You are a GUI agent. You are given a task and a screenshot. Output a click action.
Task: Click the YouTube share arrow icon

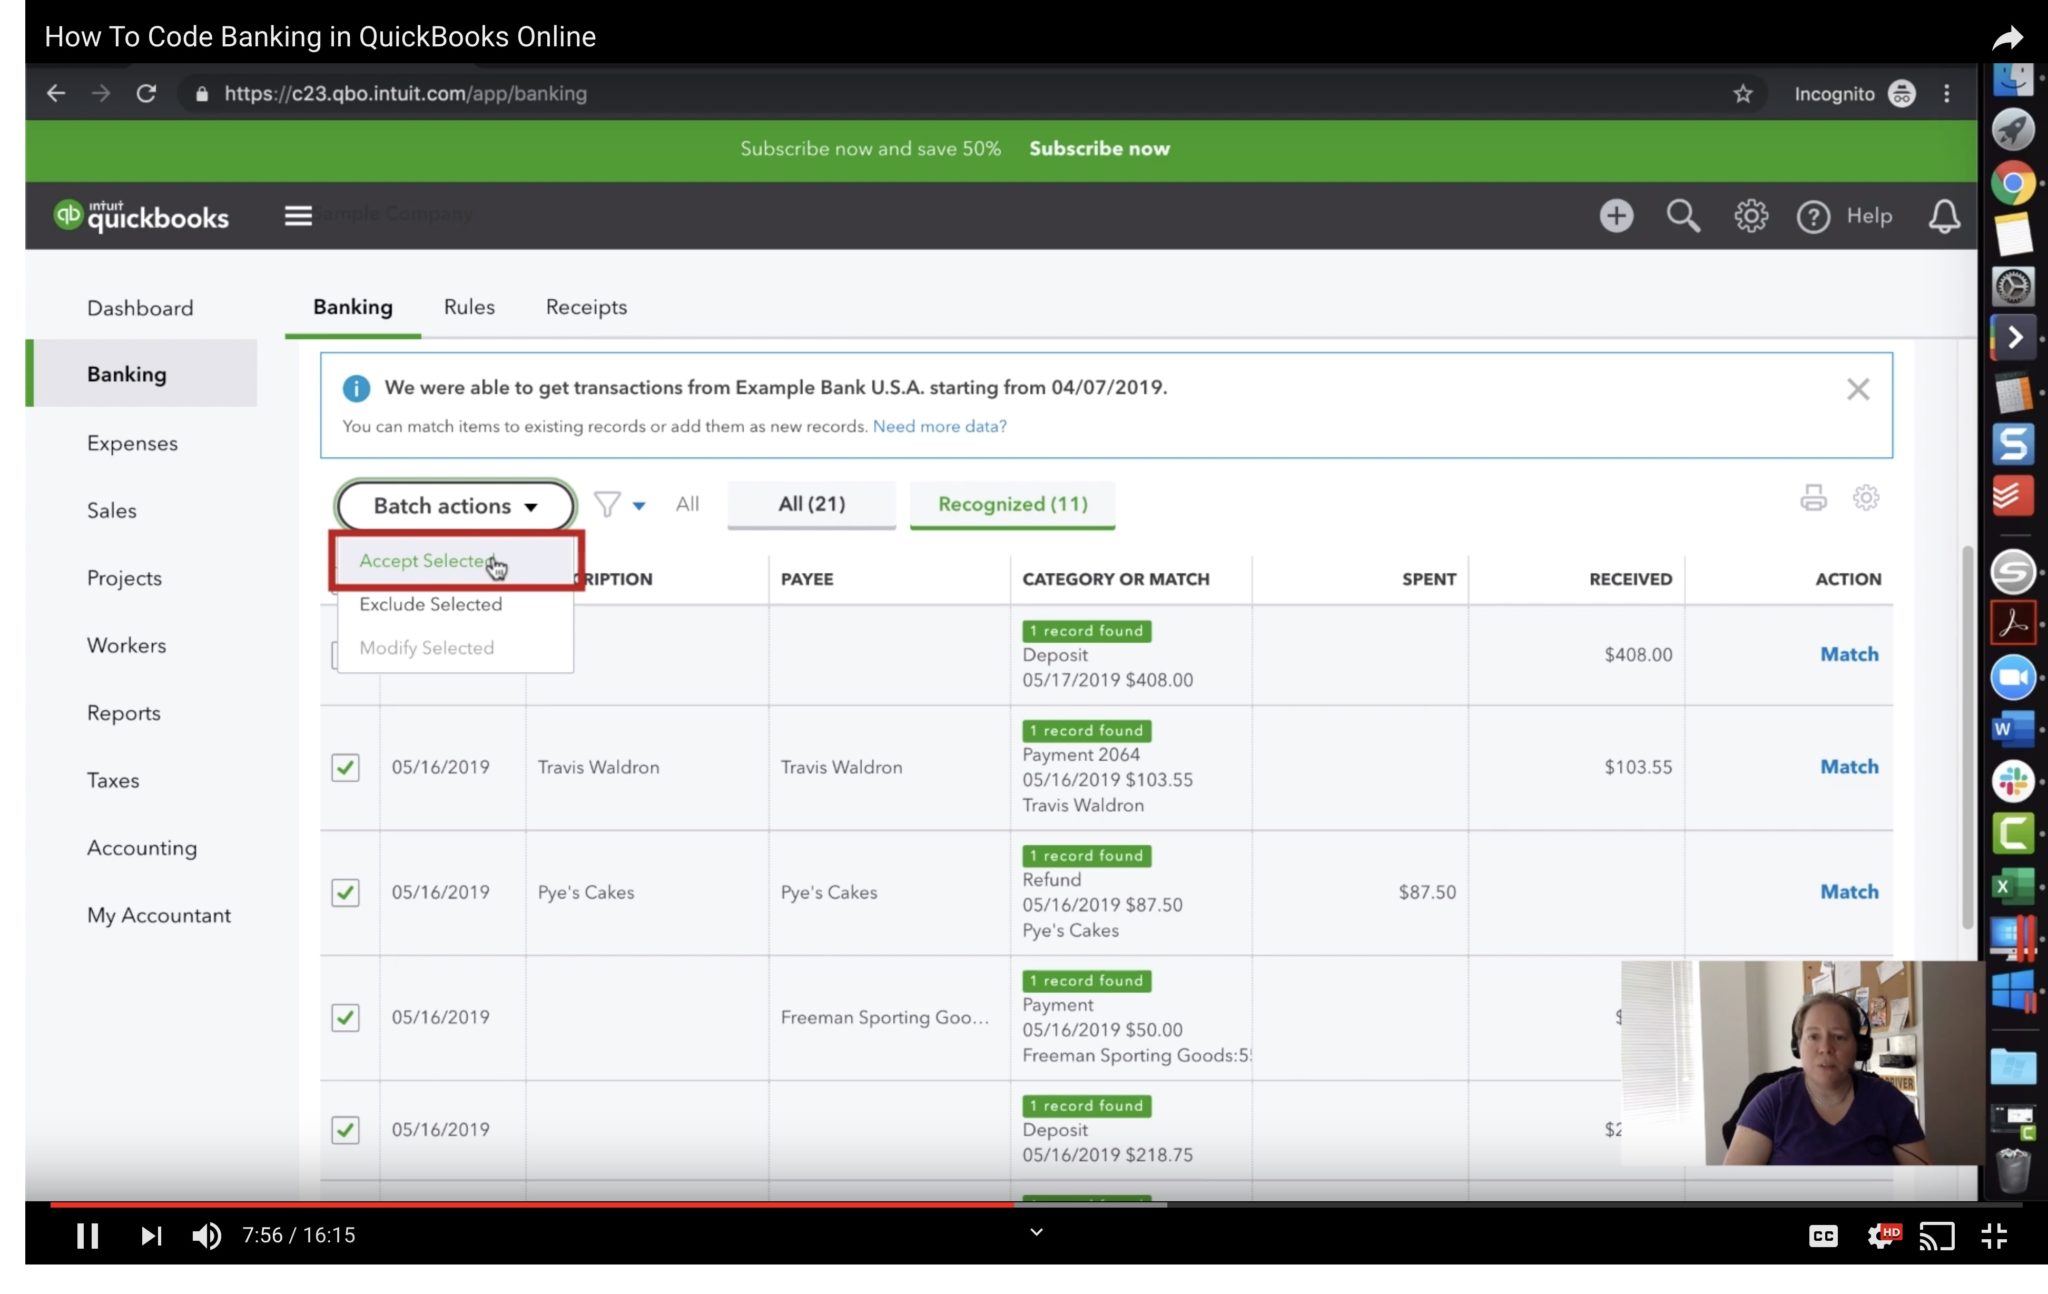(x=2007, y=38)
